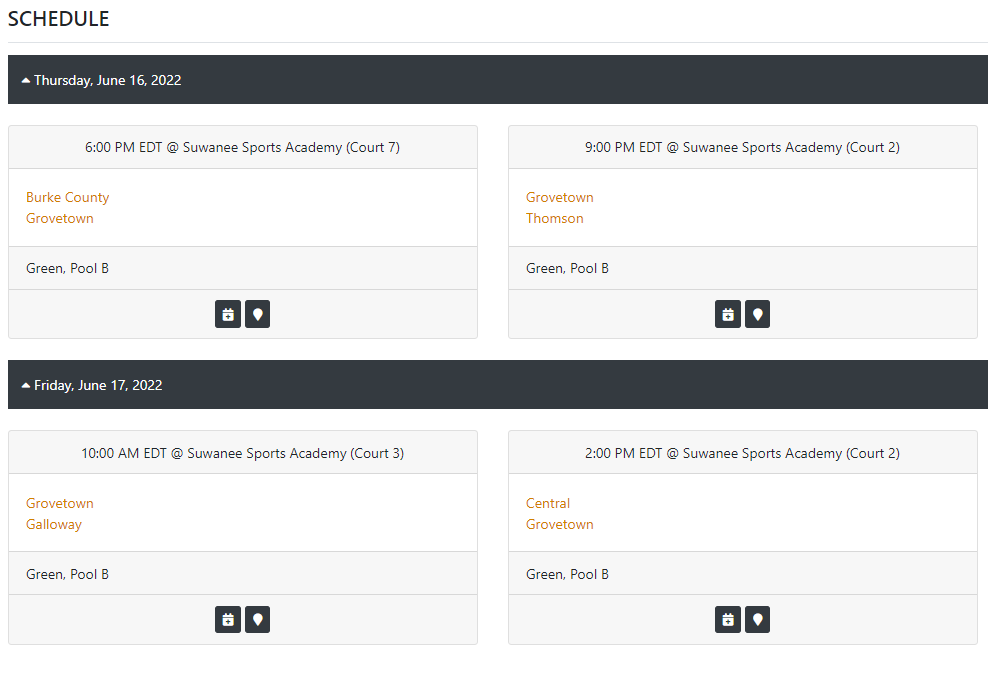Add Burke County vs Grovetown game to calendar

point(227,314)
